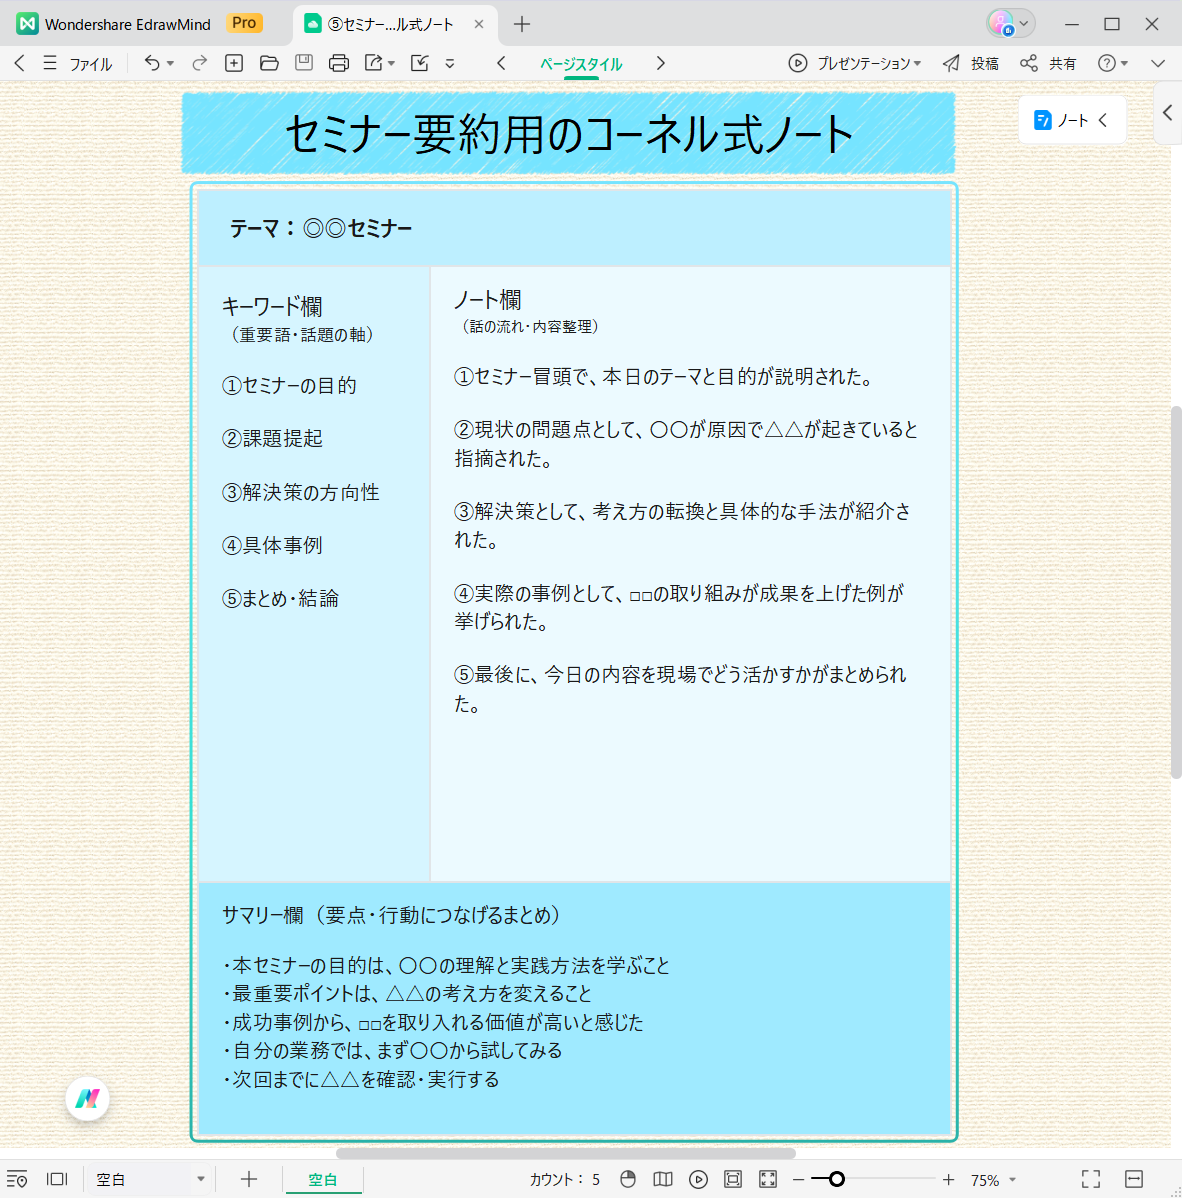Adjust the zoom slider
The width and height of the screenshot is (1182, 1198).
(x=835, y=1179)
